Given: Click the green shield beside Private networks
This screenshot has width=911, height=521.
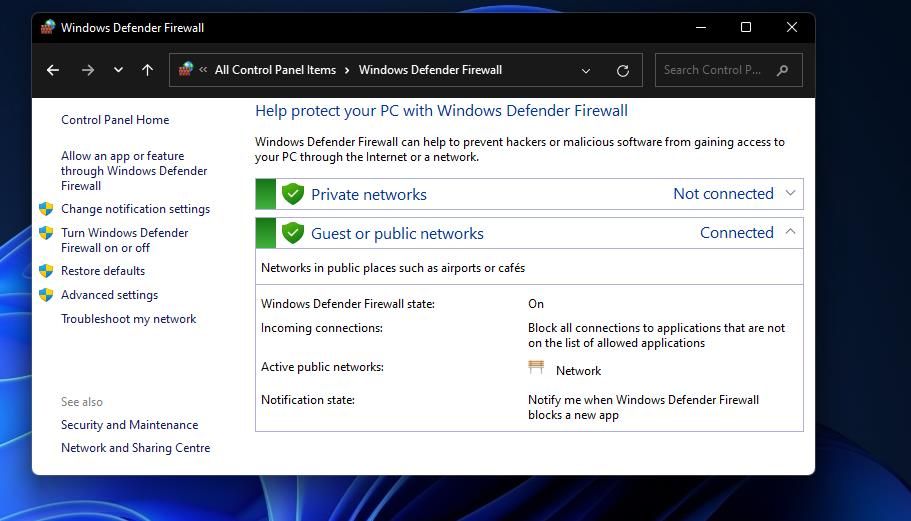Looking at the screenshot, I should point(292,194).
